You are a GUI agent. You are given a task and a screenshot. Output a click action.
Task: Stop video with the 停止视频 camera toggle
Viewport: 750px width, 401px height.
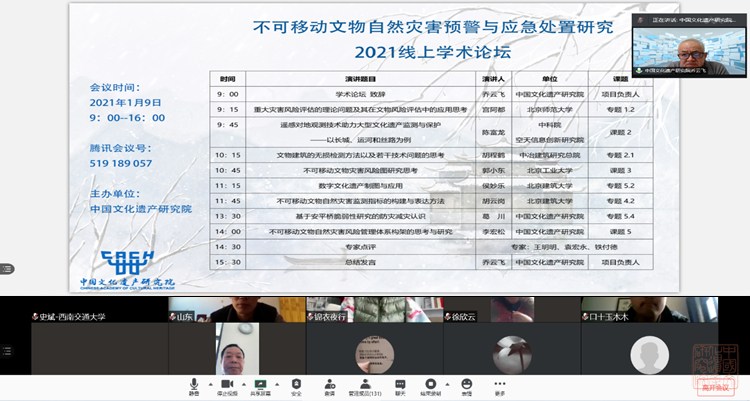[227, 385]
